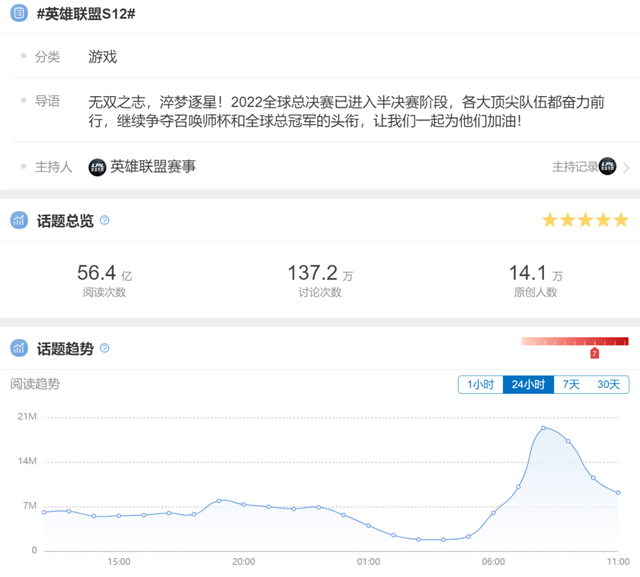Viewport: 640px width, 577px height.
Task: Open help icon next to 话题总览
Action: [x=104, y=220]
